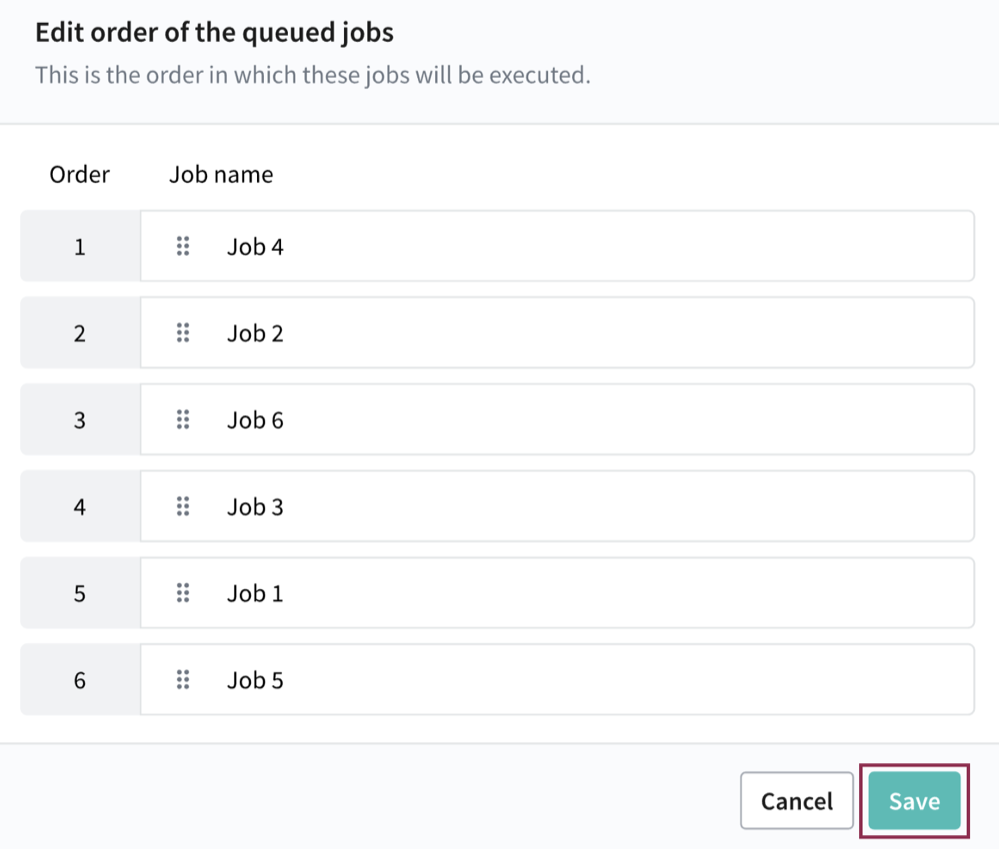The image size is (999, 849).
Task: Click the order number 1 cell
Action: tap(78, 246)
